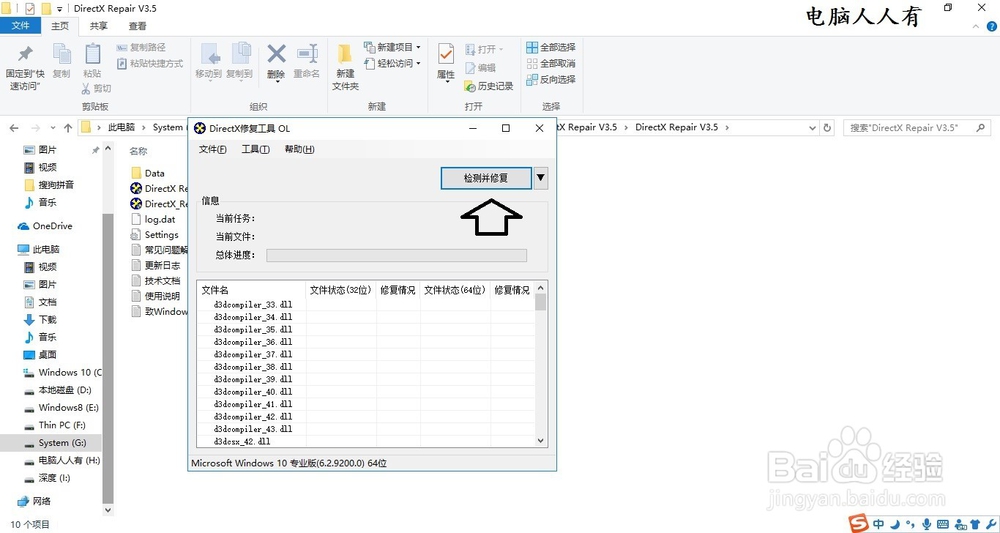Open the dropdown arrow beside 检测并修复
The image size is (1000, 533).
pyautogui.click(x=540, y=178)
